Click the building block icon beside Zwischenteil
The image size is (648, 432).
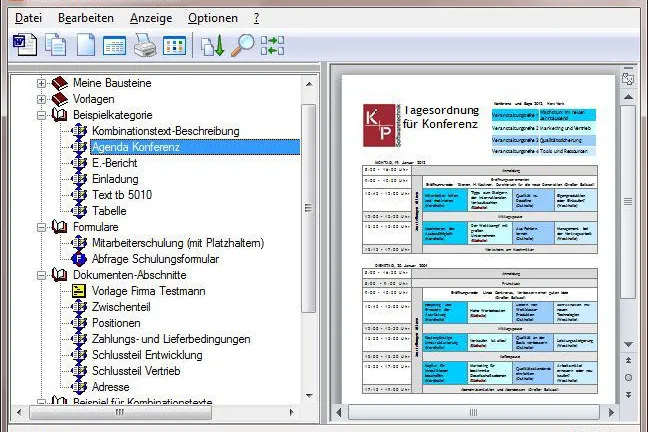point(79,307)
